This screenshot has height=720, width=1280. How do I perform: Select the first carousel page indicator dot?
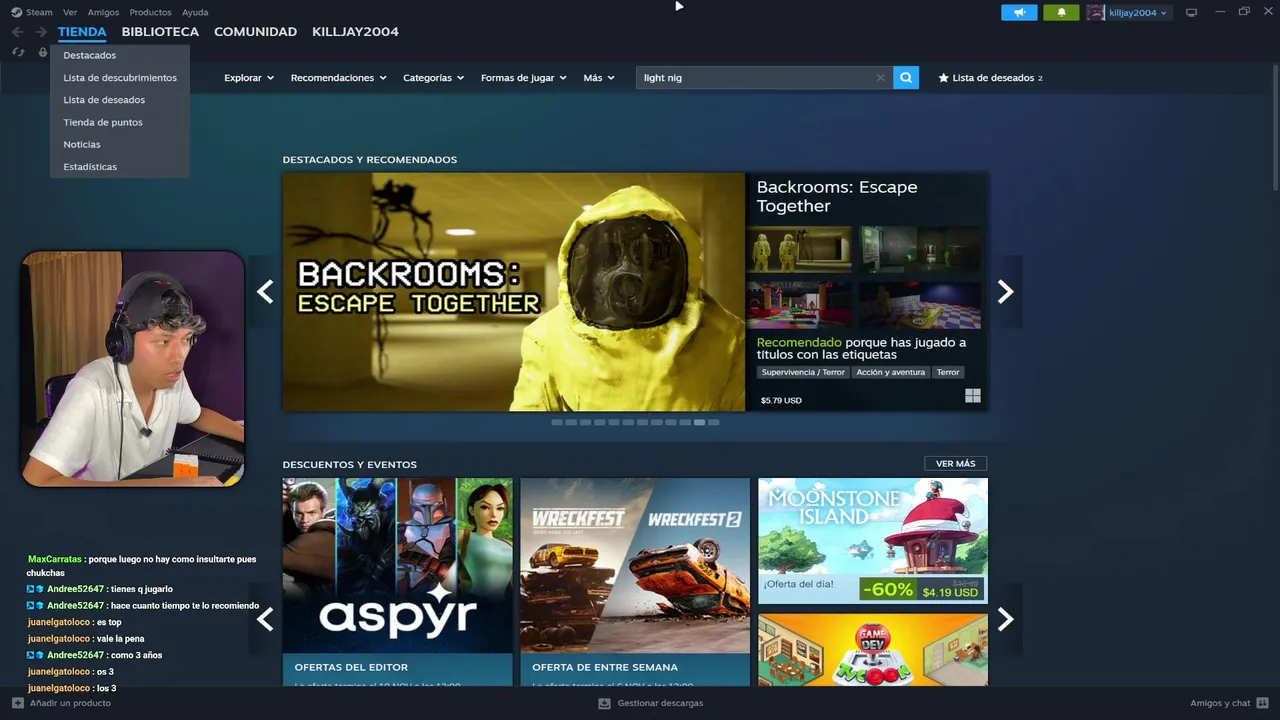(x=557, y=422)
